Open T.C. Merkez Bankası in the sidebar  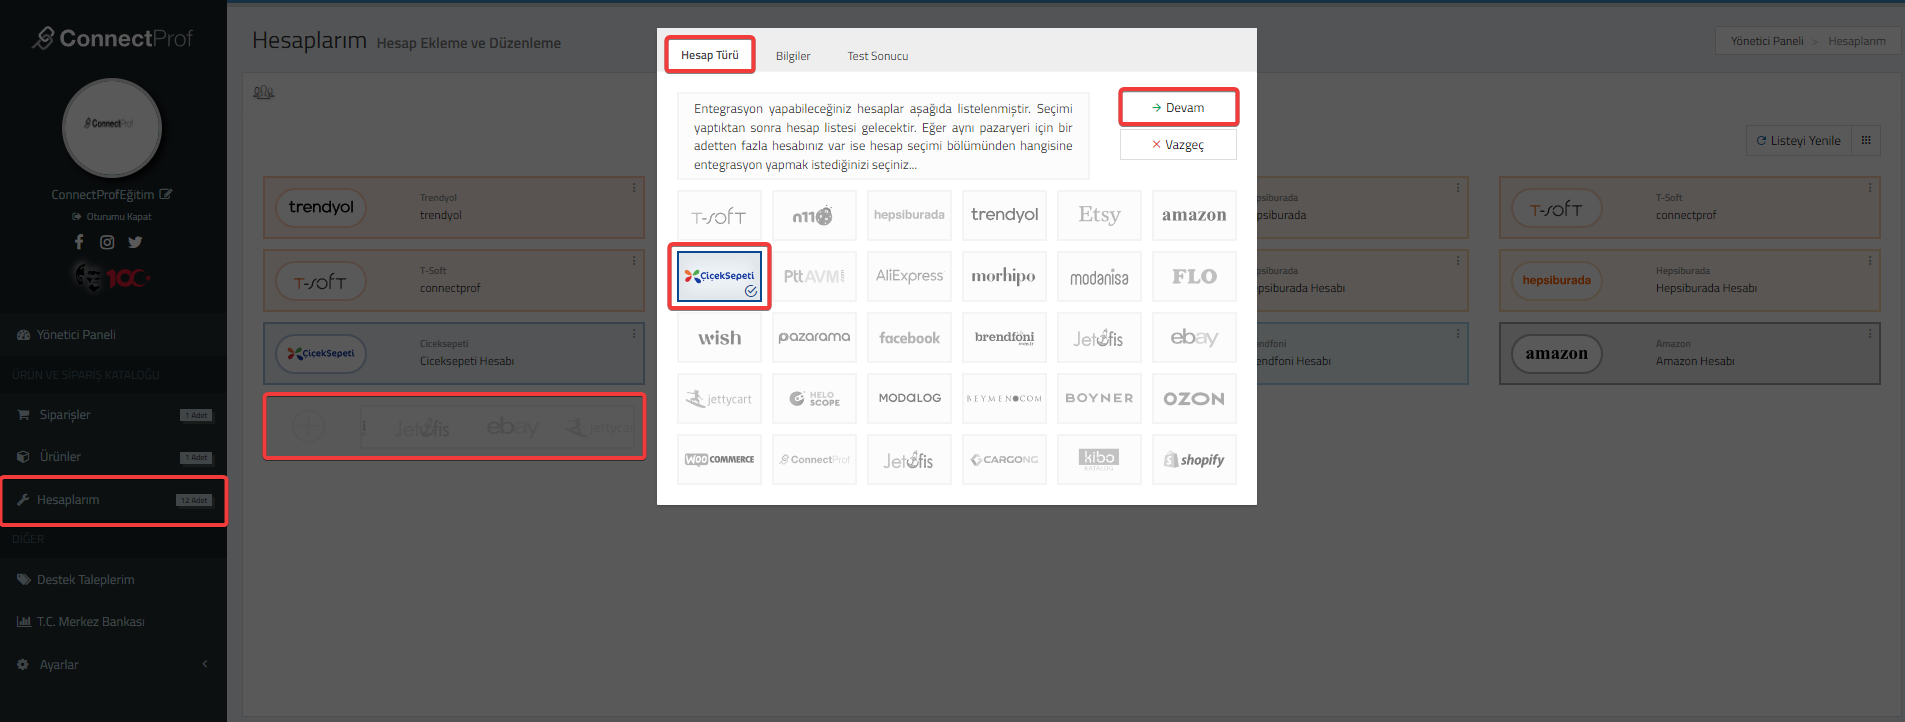coord(113,622)
